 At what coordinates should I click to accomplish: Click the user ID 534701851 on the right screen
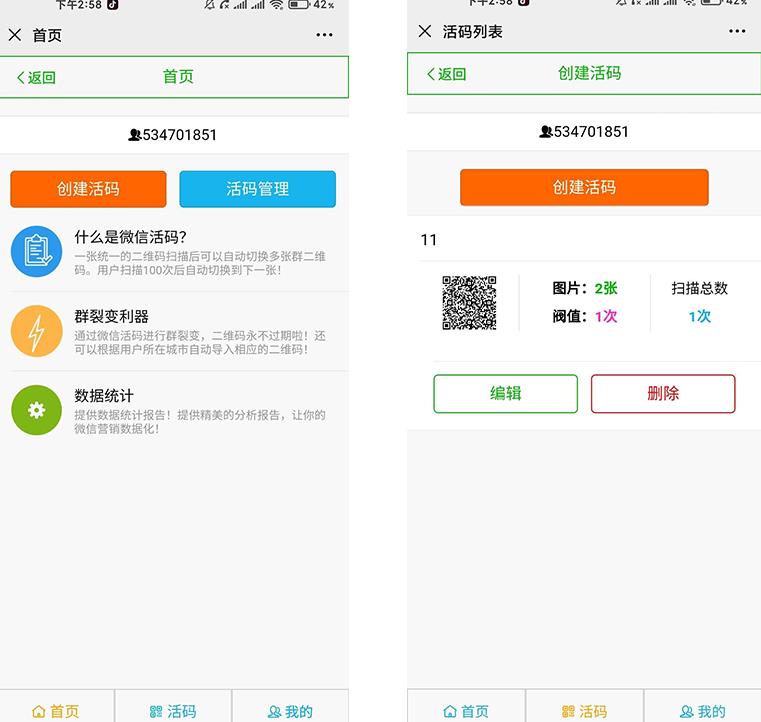tap(591, 132)
